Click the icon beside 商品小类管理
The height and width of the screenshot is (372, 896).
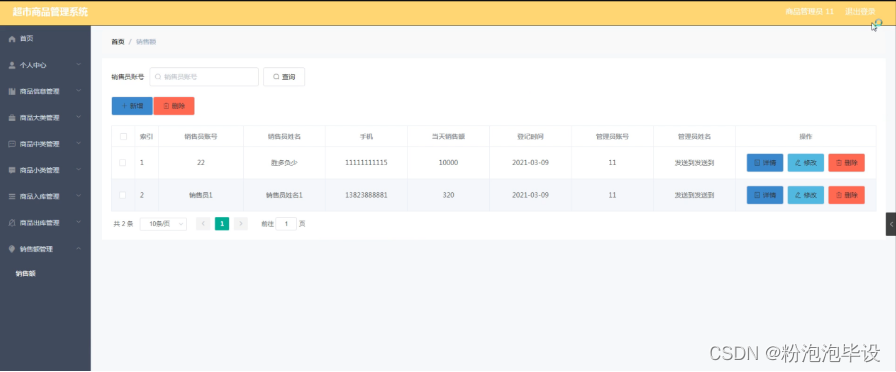(x=12, y=170)
